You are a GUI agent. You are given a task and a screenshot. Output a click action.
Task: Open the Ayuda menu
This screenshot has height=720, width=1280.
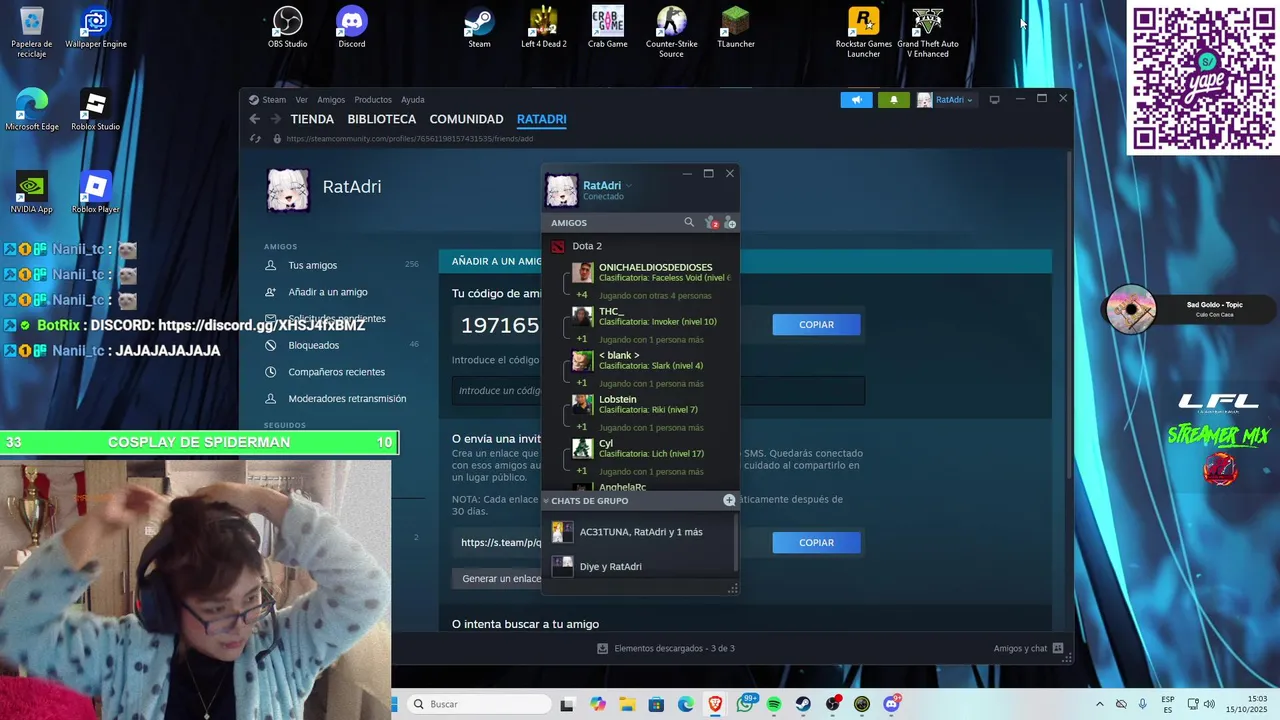(413, 99)
